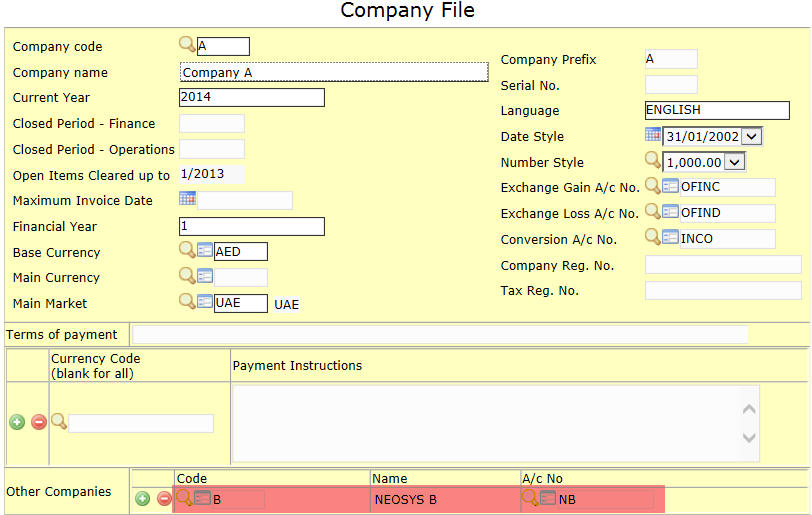Screen dimensions: 812x515
Task: Click the Maximum Invoice Date field
Action: (x=245, y=201)
